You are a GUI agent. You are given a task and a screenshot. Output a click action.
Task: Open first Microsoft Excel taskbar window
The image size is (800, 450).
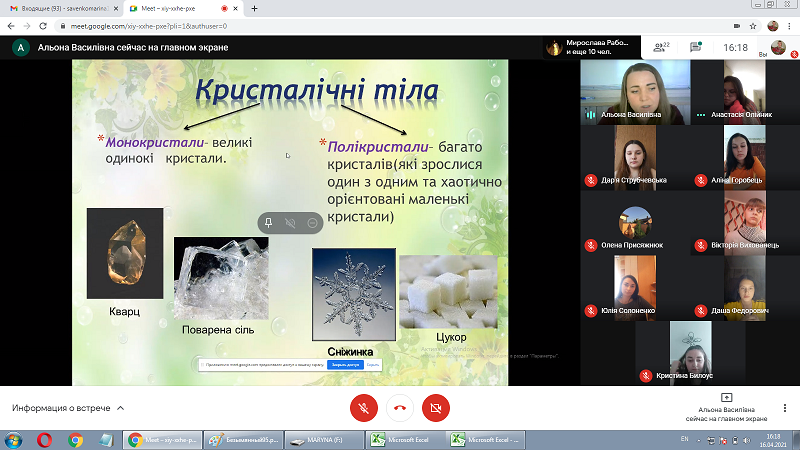pyautogui.click(x=406, y=440)
